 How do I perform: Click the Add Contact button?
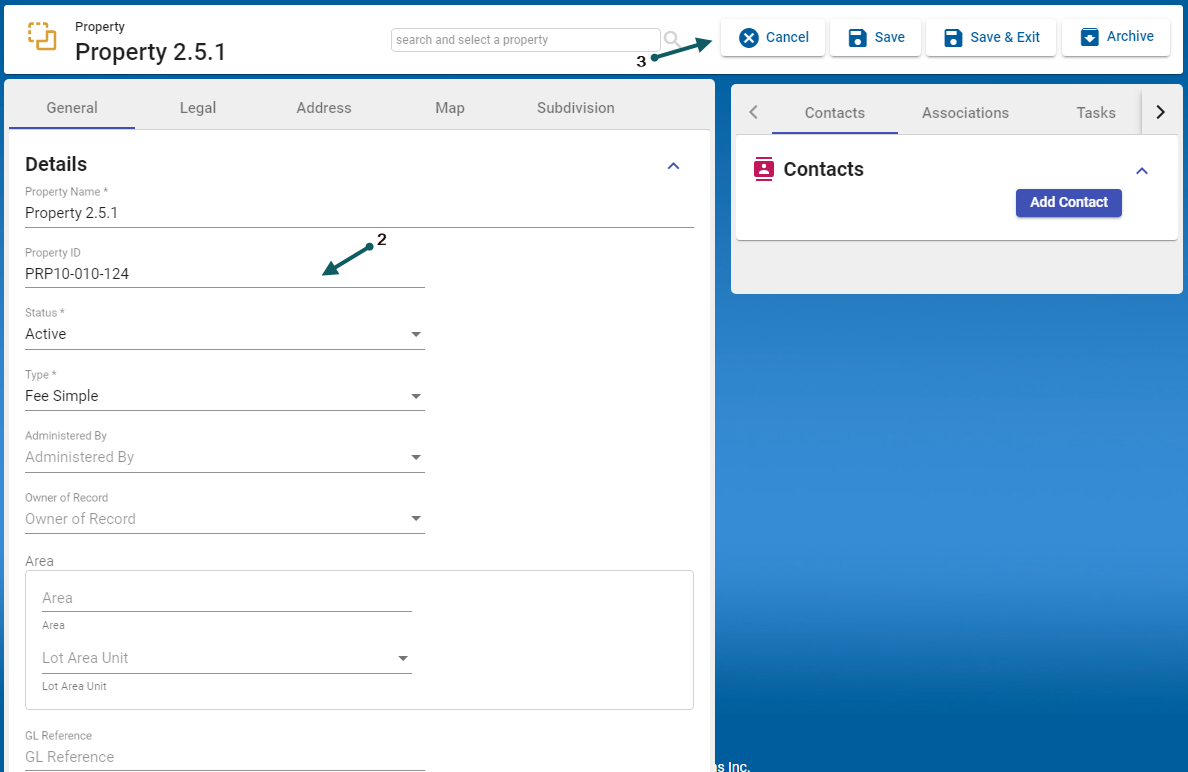coord(1068,202)
